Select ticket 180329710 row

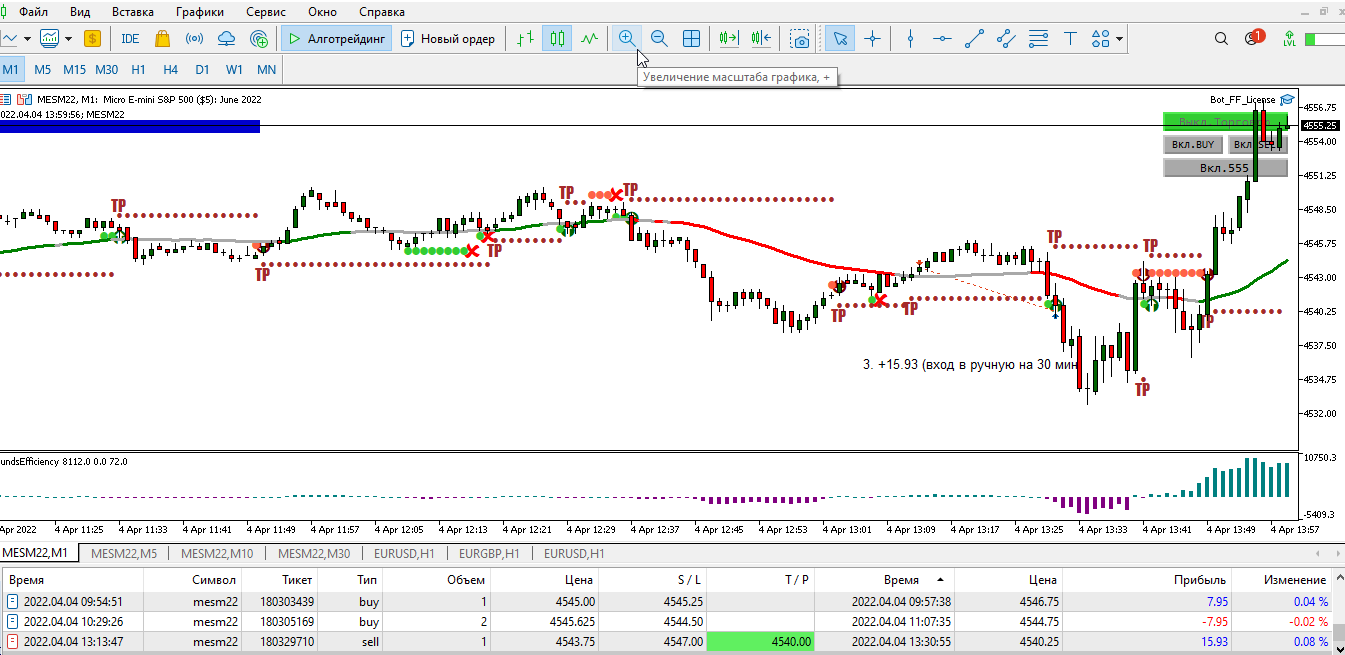click(665, 642)
